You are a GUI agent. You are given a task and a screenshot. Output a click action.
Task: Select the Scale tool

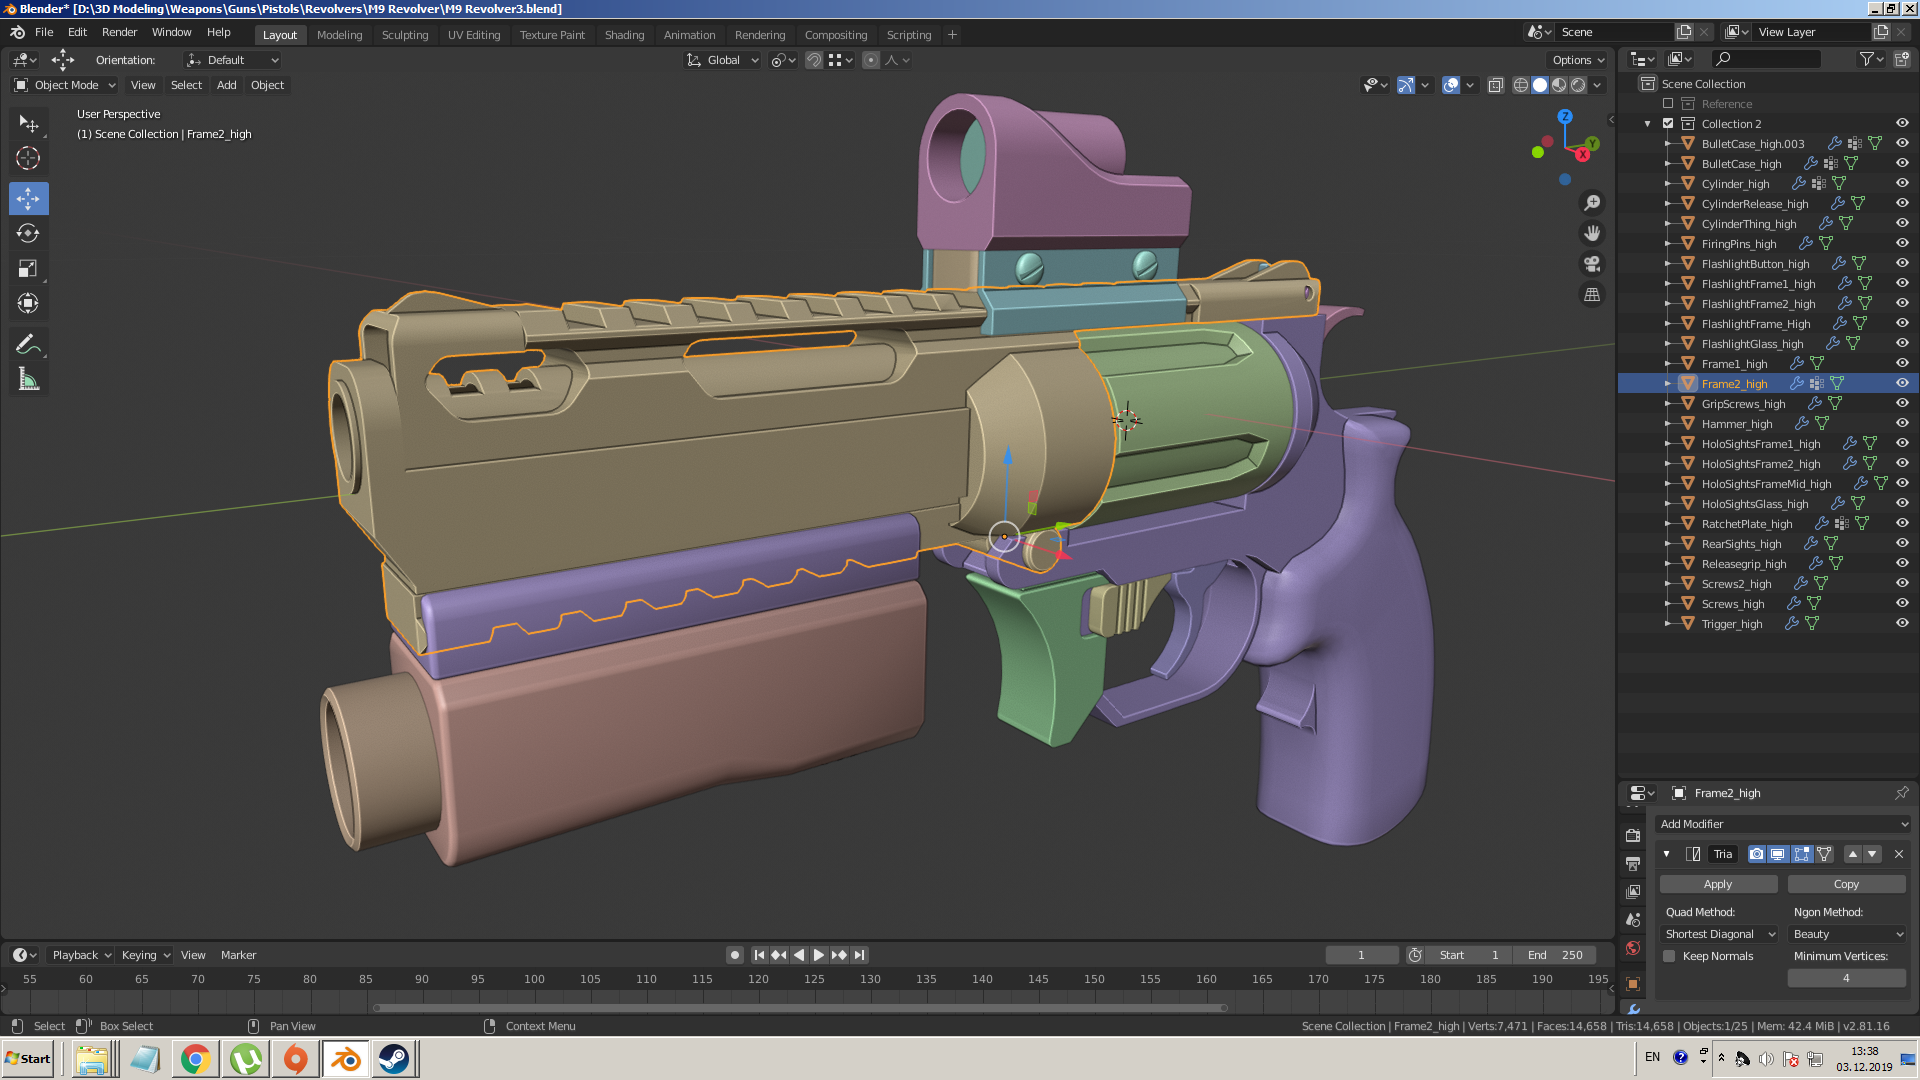pyautogui.click(x=28, y=268)
